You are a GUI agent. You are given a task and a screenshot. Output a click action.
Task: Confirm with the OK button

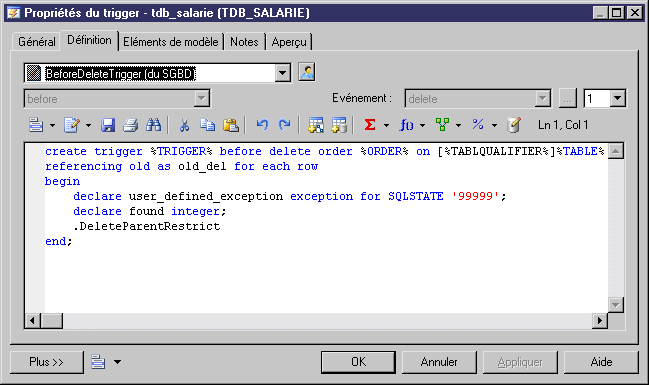(358, 362)
